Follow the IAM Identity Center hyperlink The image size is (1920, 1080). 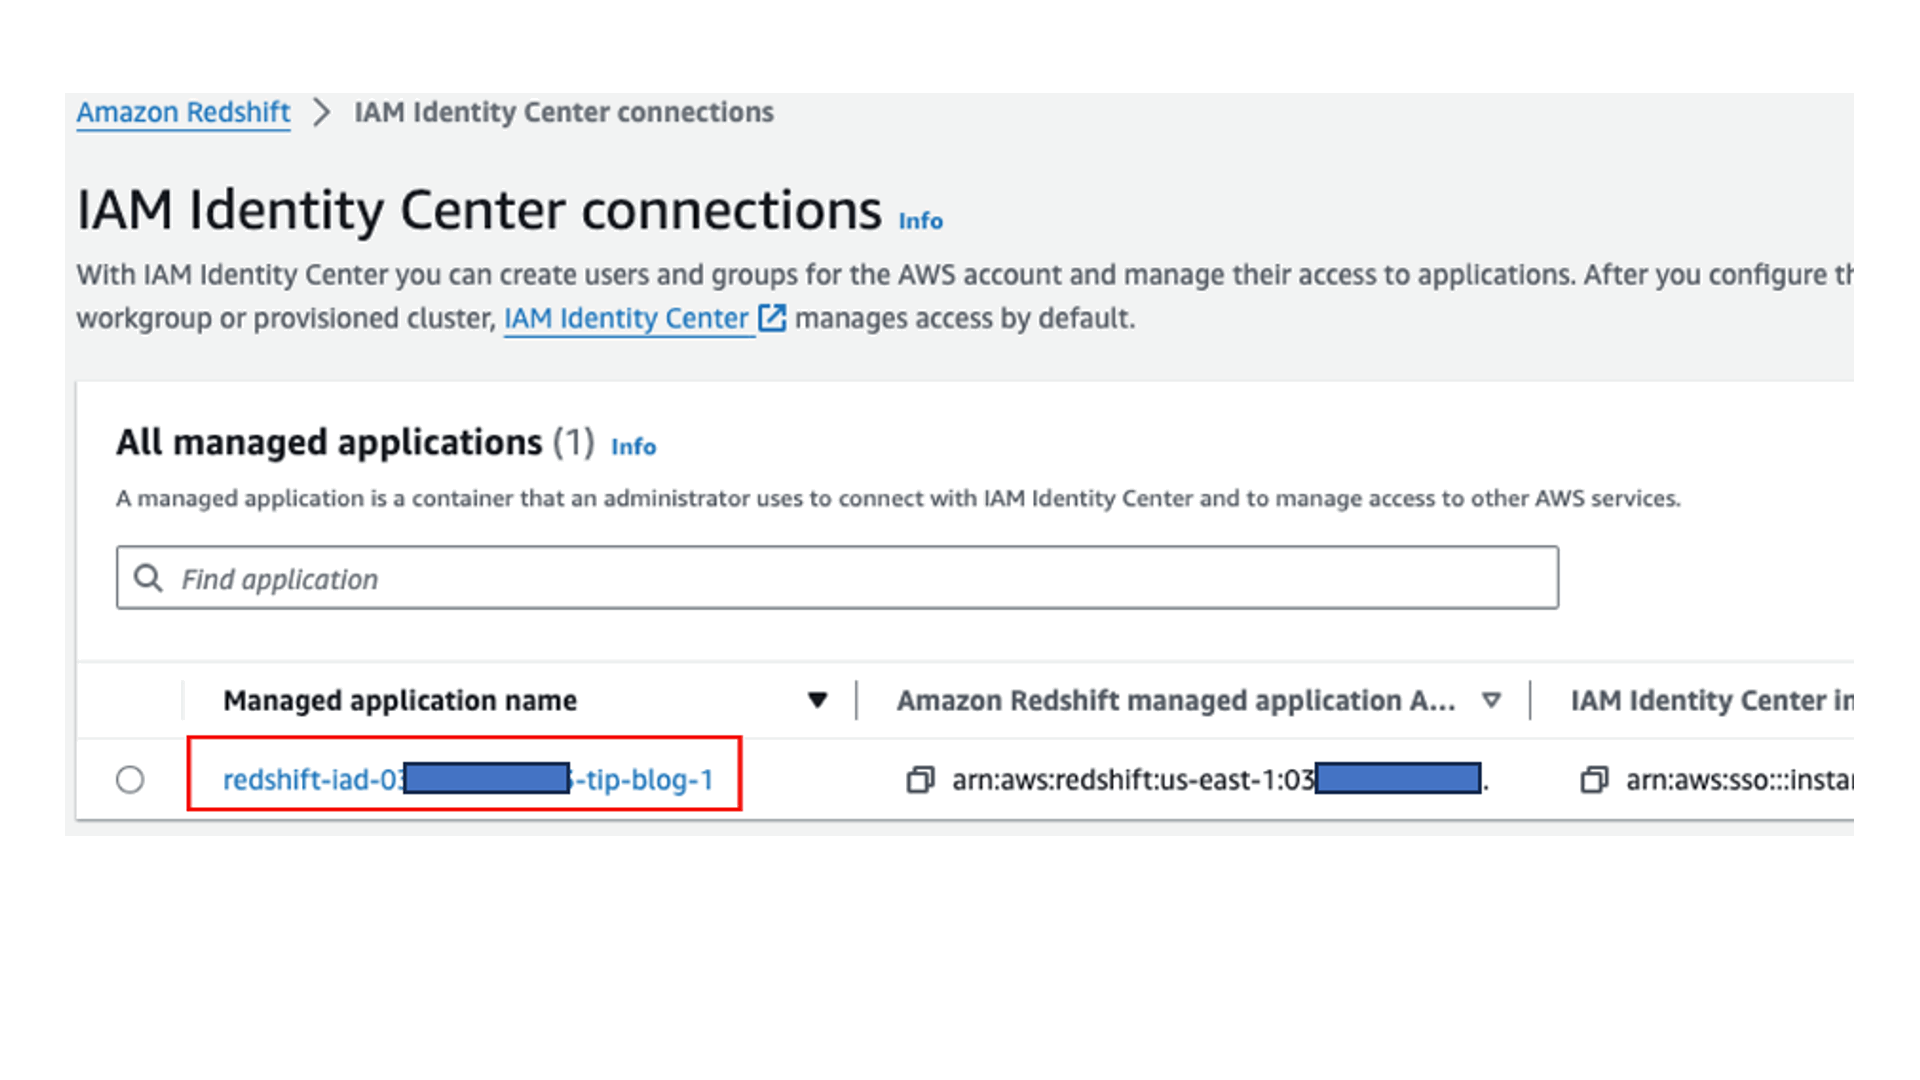click(x=626, y=318)
